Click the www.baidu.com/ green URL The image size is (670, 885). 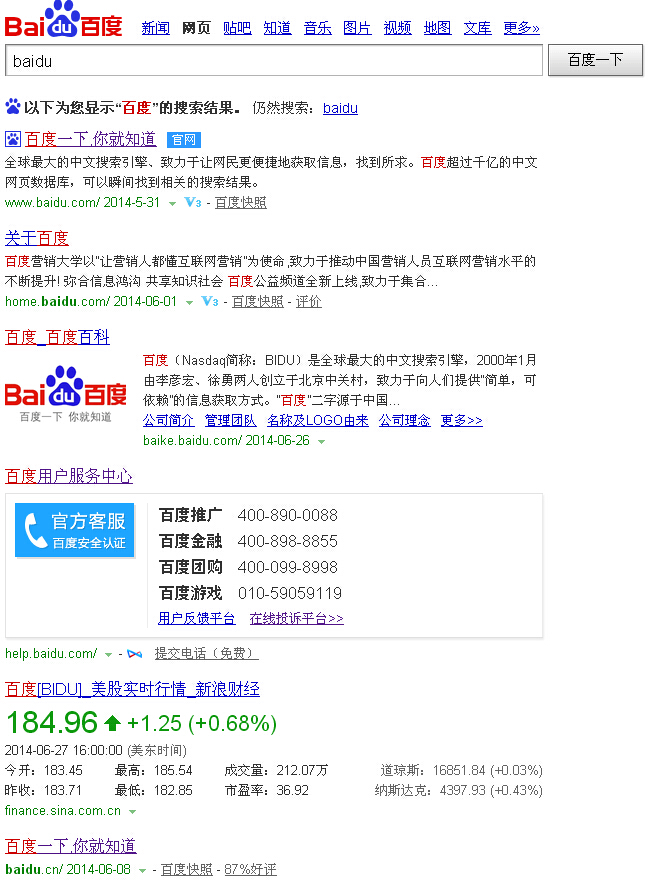click(x=52, y=202)
